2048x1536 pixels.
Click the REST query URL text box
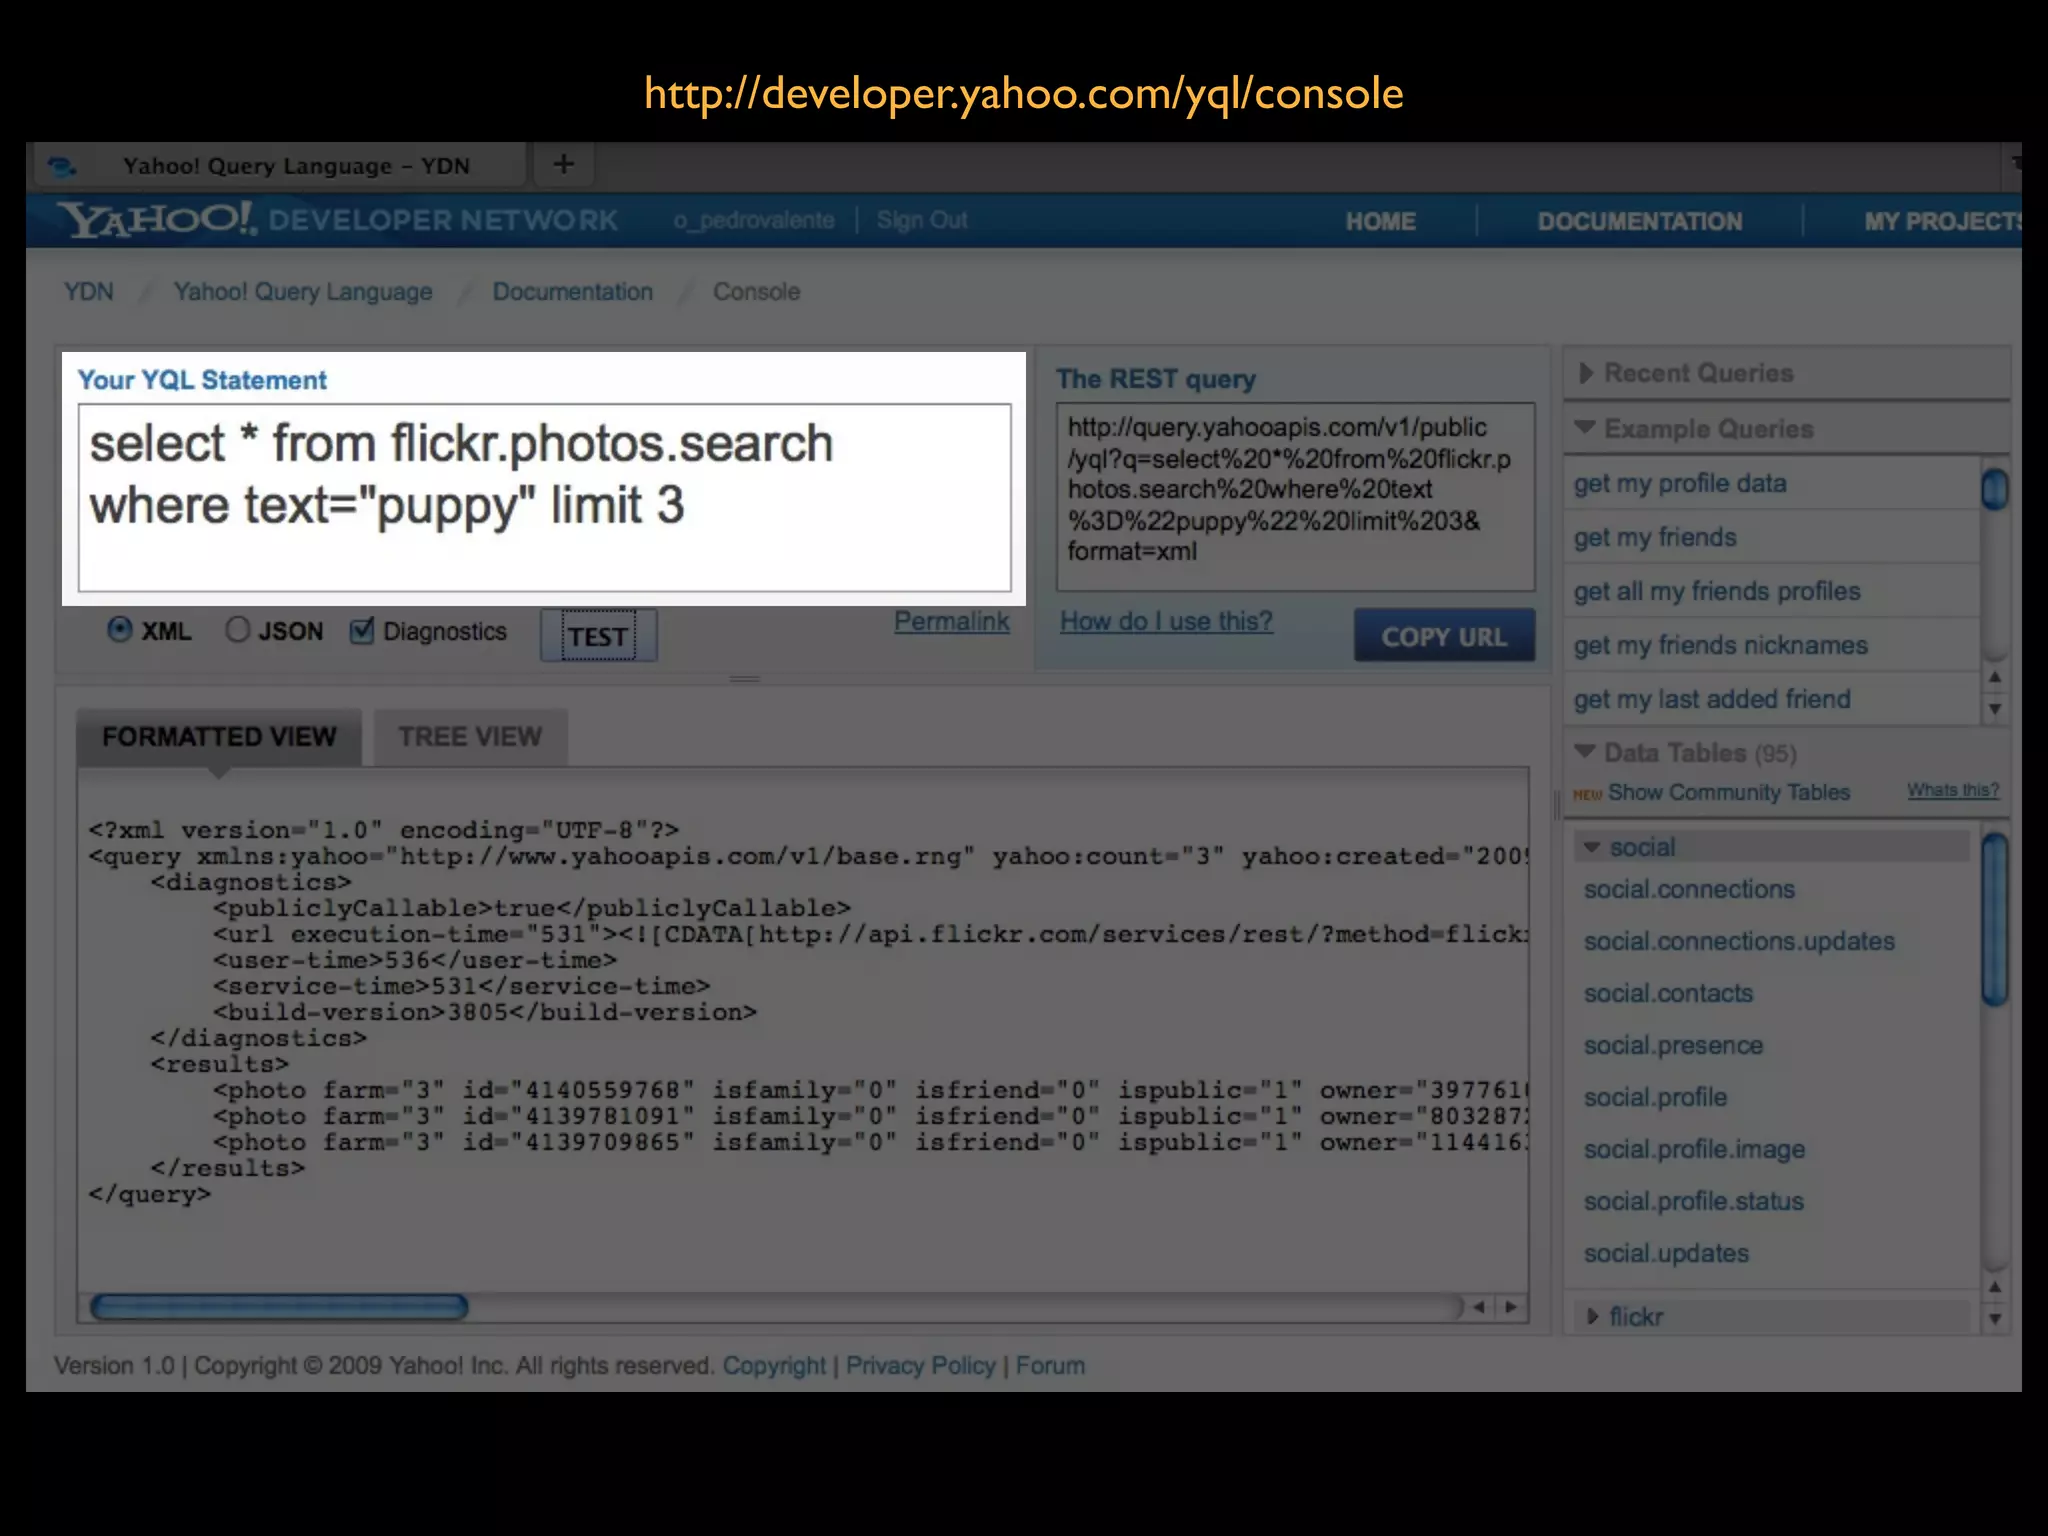(1295, 496)
